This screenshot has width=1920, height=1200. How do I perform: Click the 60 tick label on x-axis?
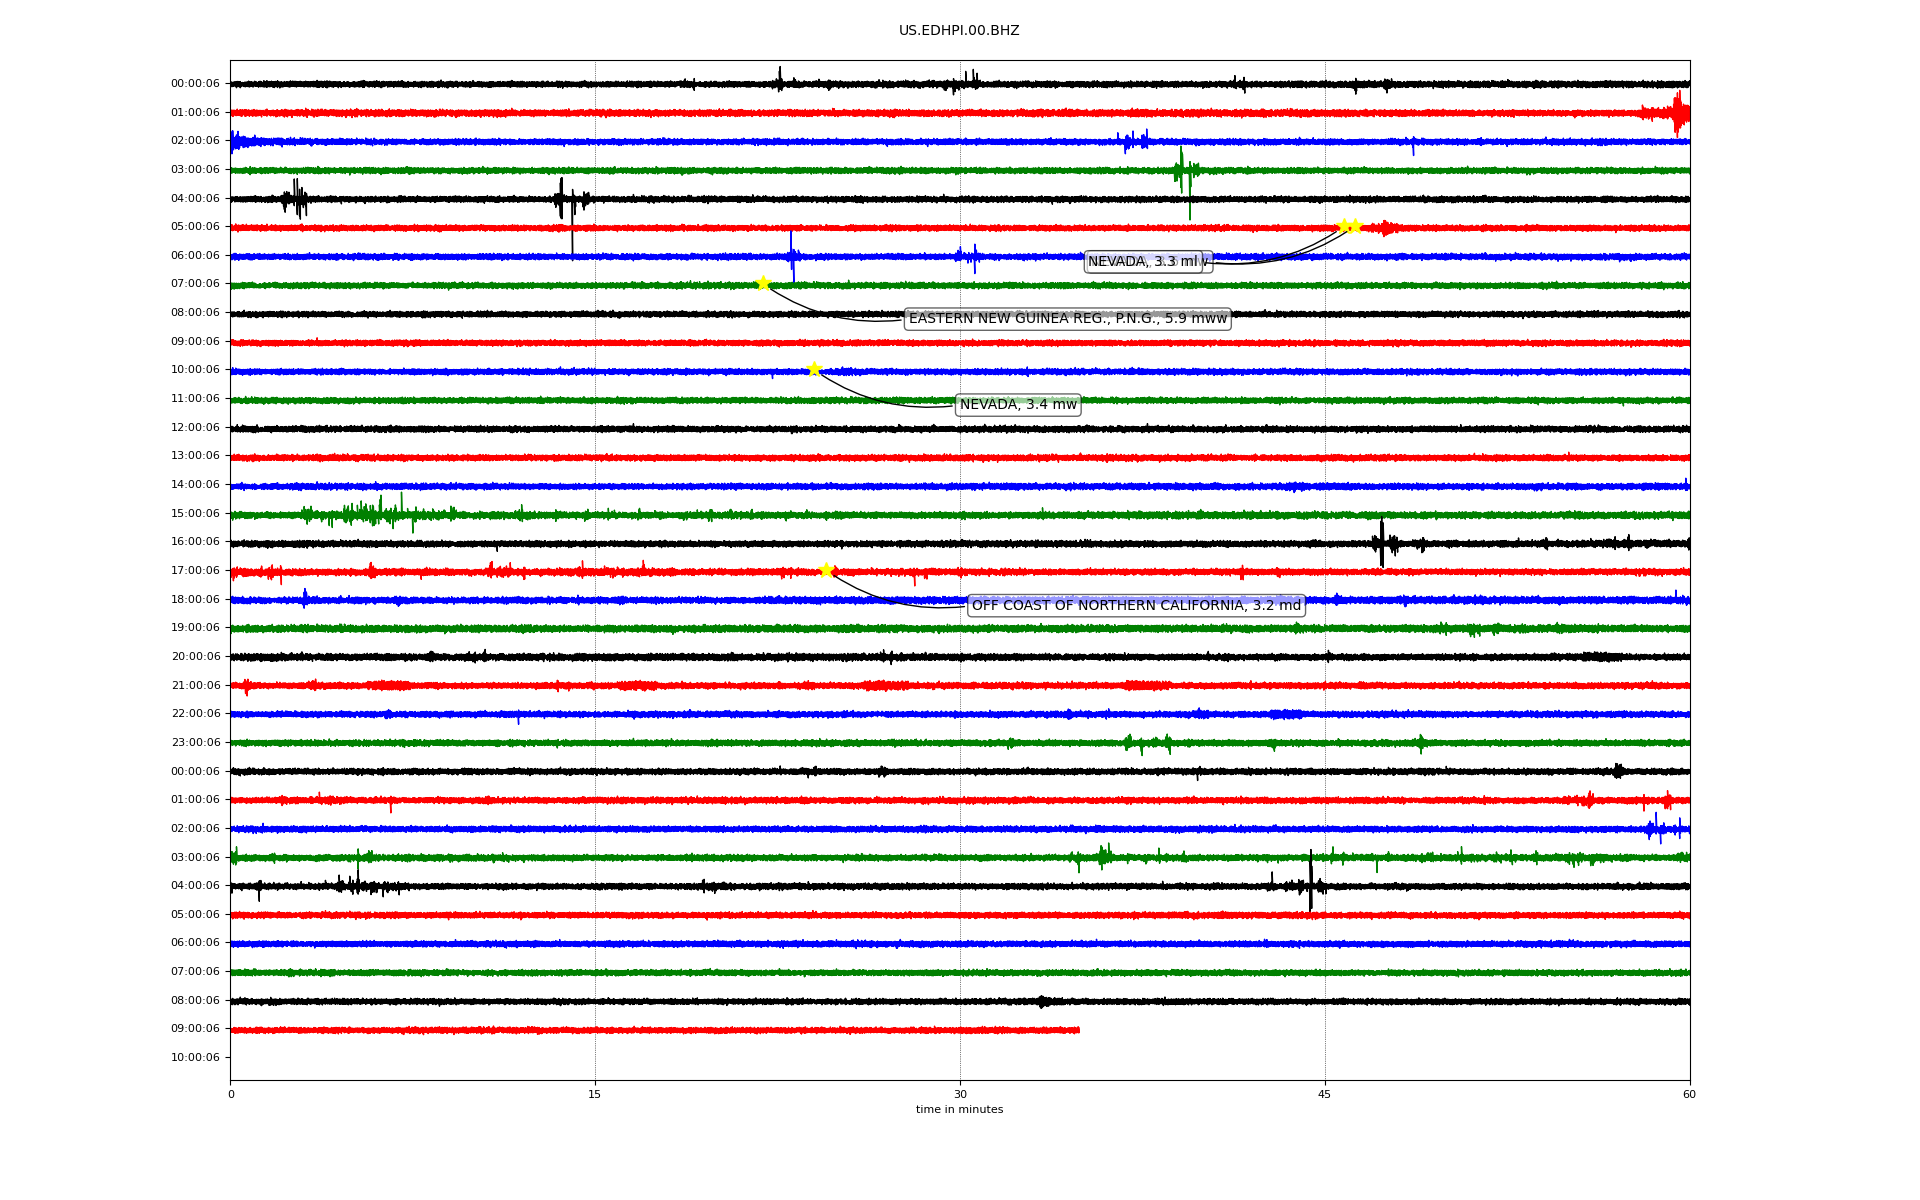point(1689,1094)
